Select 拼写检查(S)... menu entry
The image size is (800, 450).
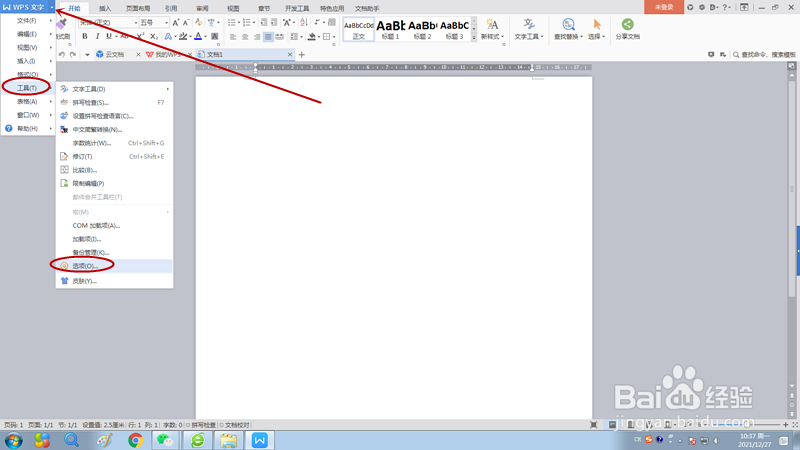coord(114,103)
